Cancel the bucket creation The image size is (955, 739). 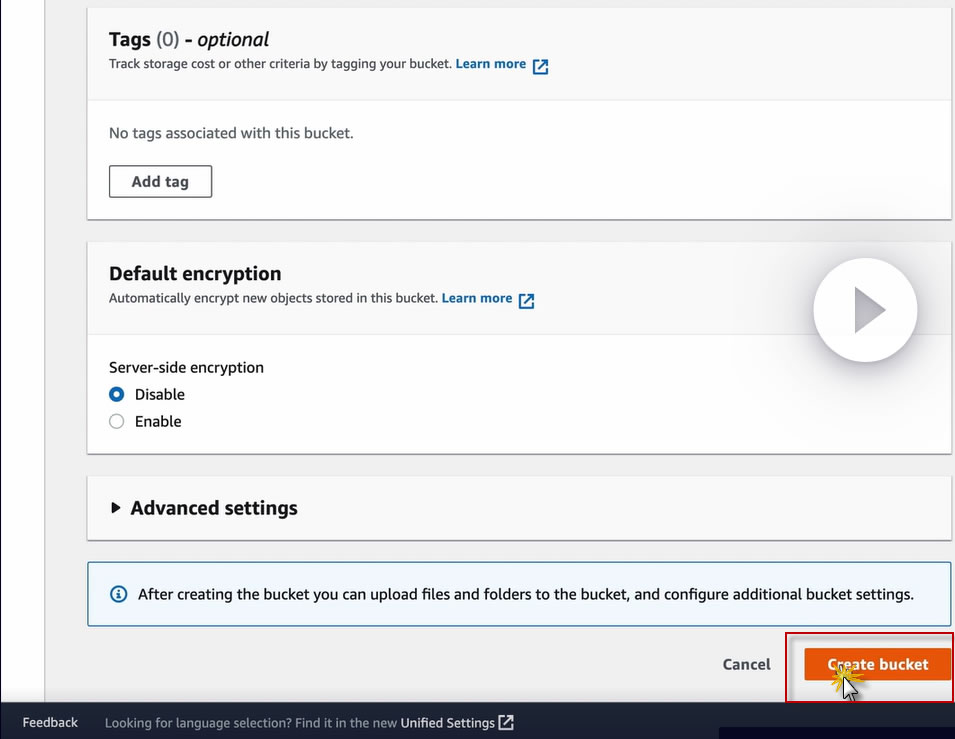click(746, 664)
